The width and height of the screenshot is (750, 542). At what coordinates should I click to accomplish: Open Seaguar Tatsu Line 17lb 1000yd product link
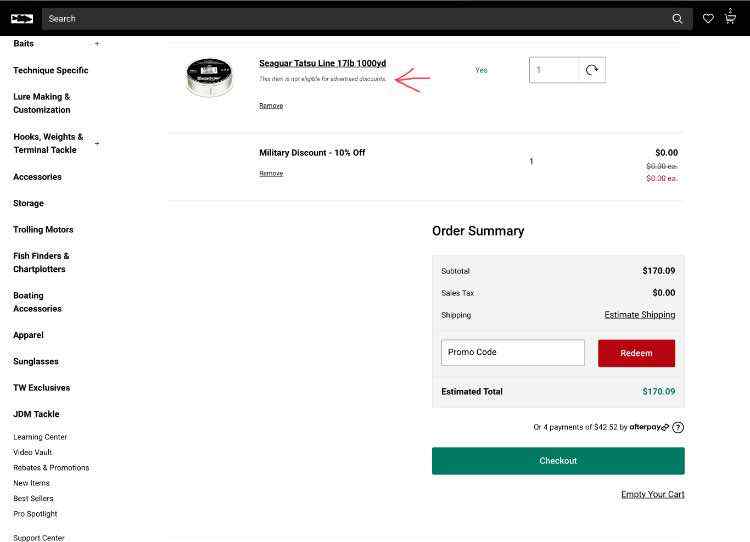pyautogui.click(x=322, y=63)
